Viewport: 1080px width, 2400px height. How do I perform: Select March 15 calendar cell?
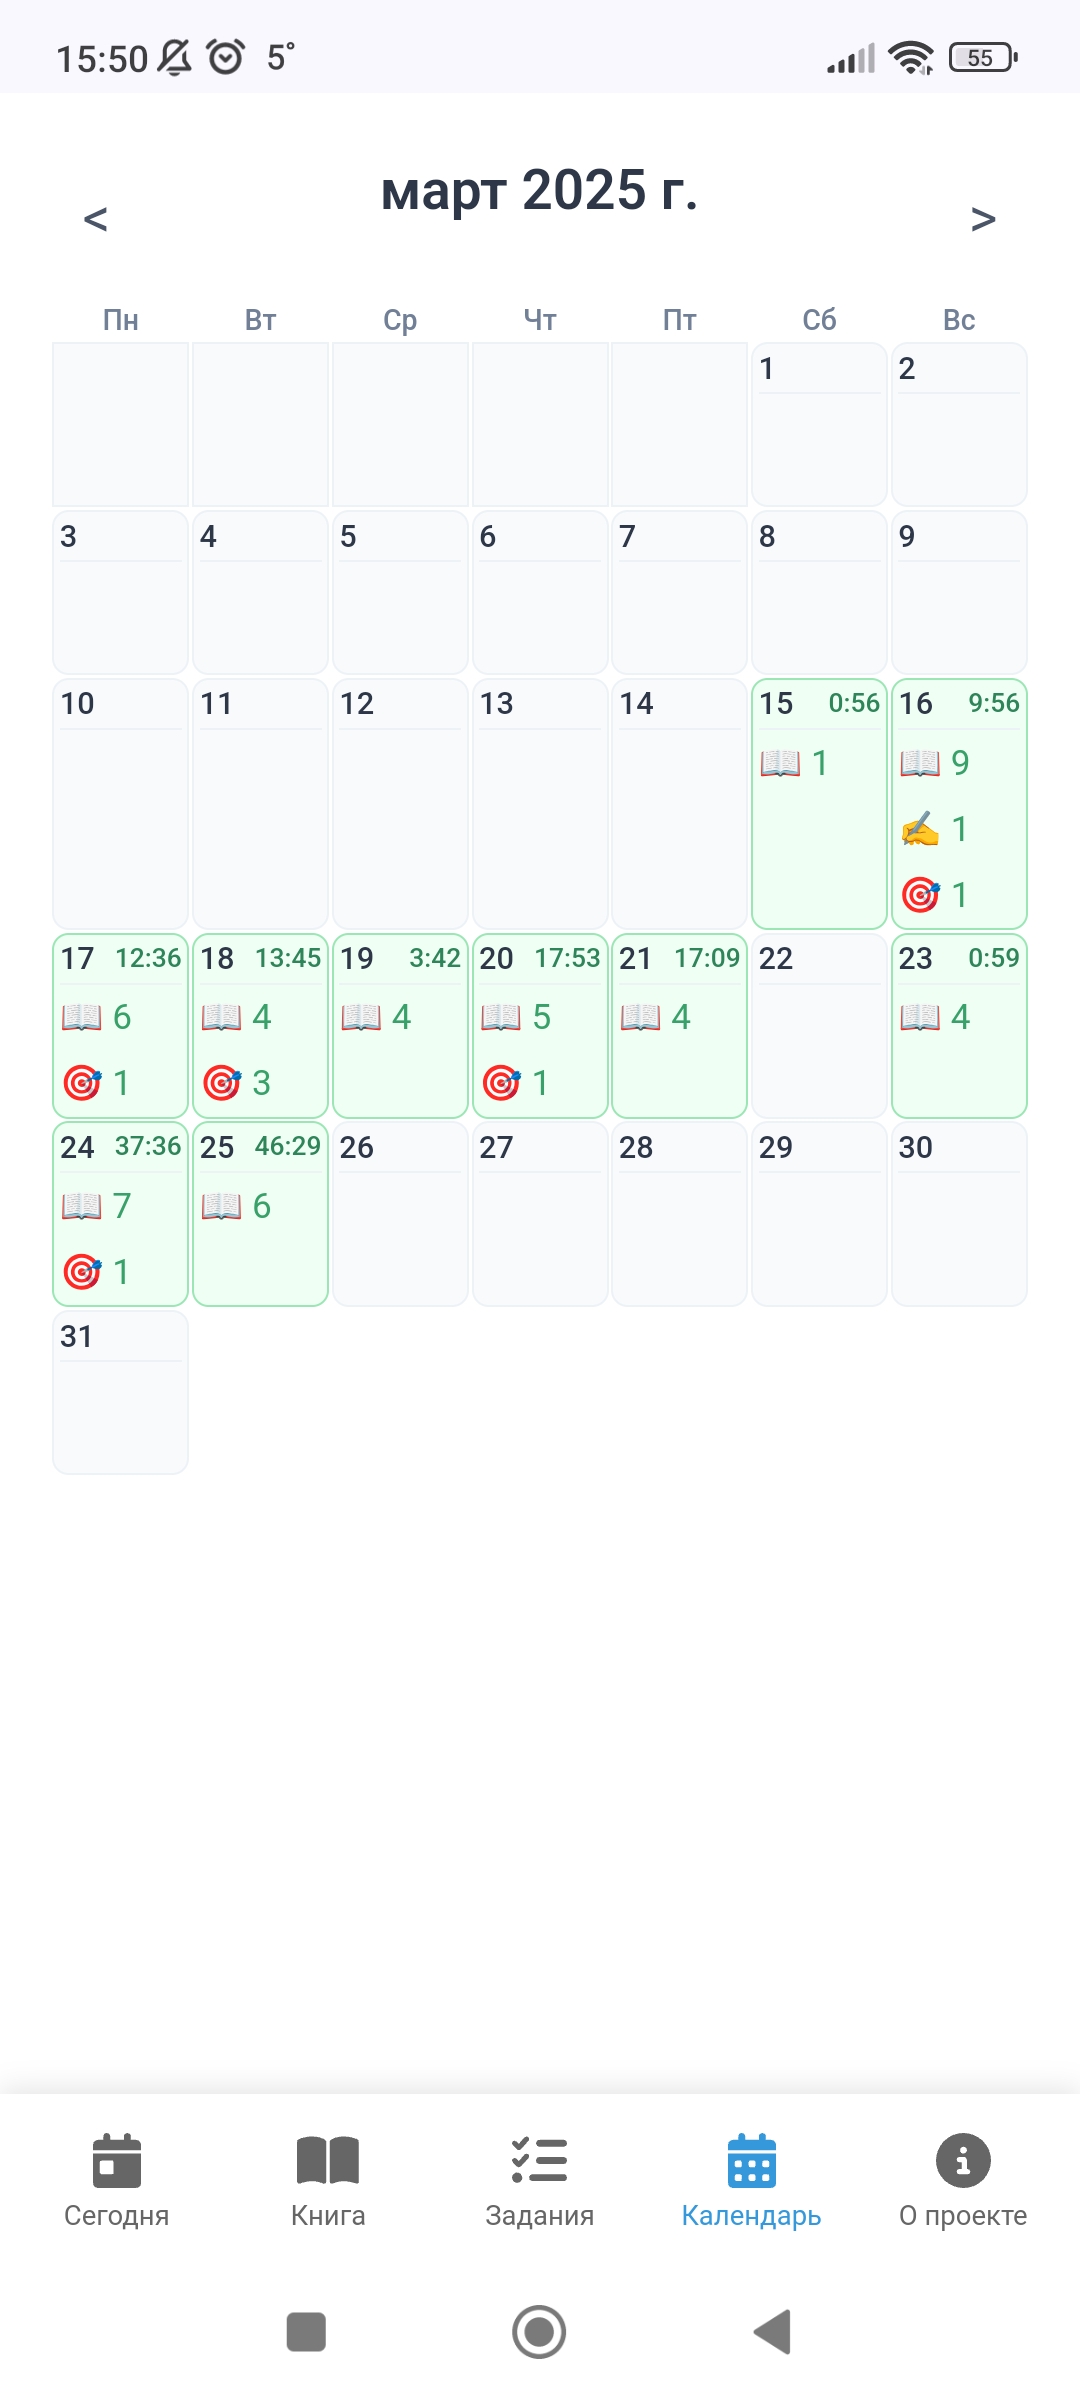(819, 804)
